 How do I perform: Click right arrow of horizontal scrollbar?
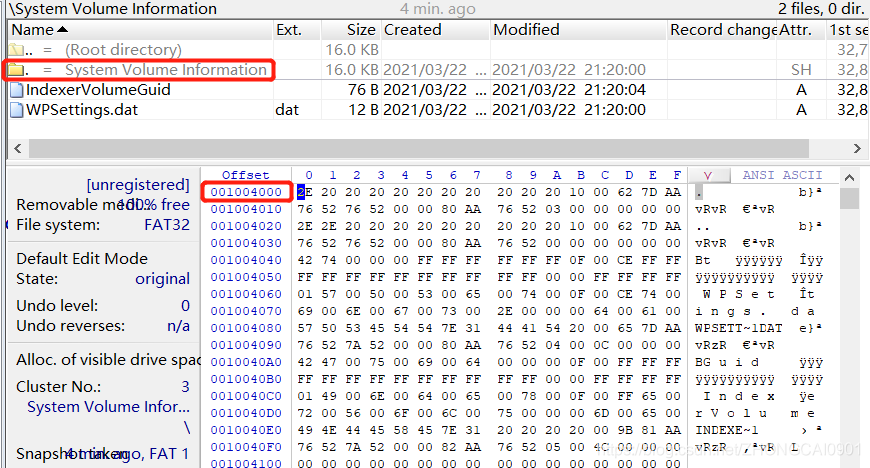pos(857,149)
